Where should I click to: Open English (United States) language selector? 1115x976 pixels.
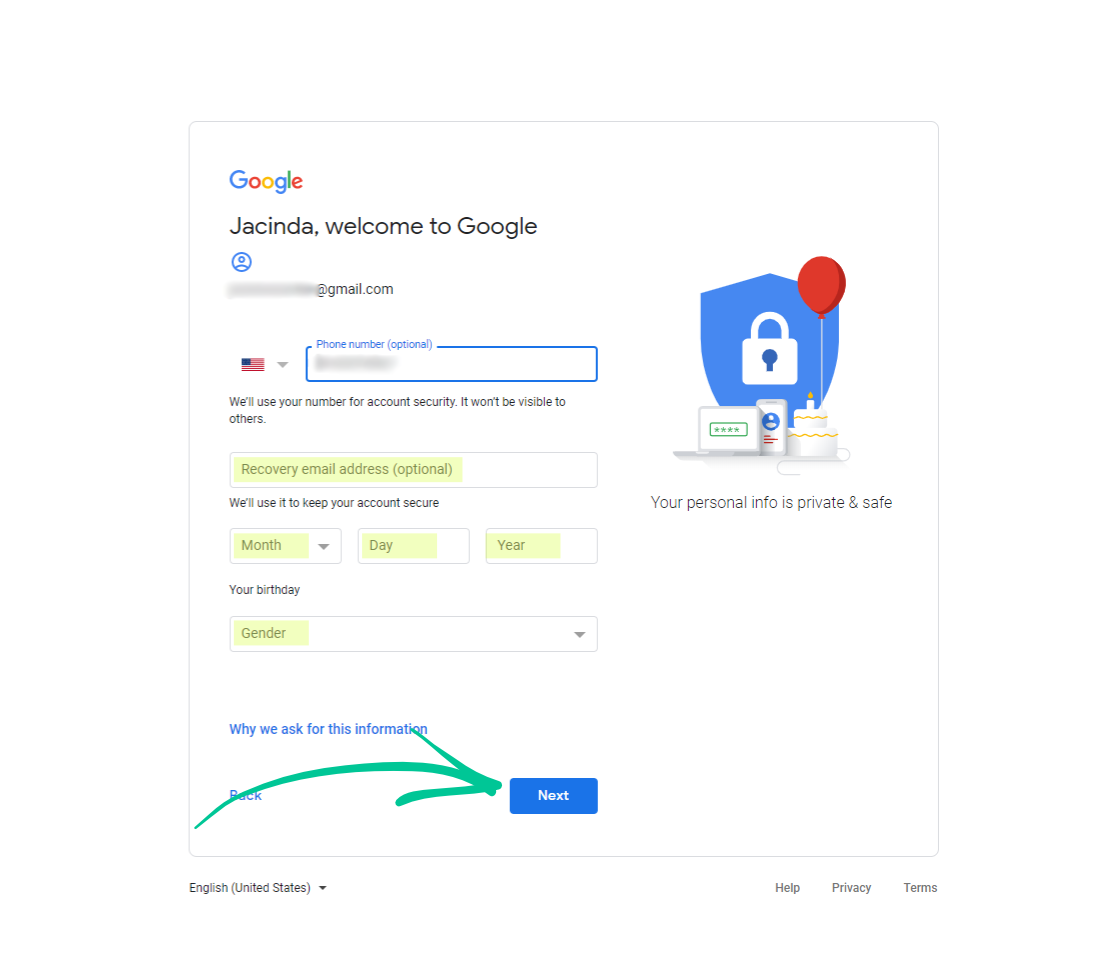click(257, 888)
